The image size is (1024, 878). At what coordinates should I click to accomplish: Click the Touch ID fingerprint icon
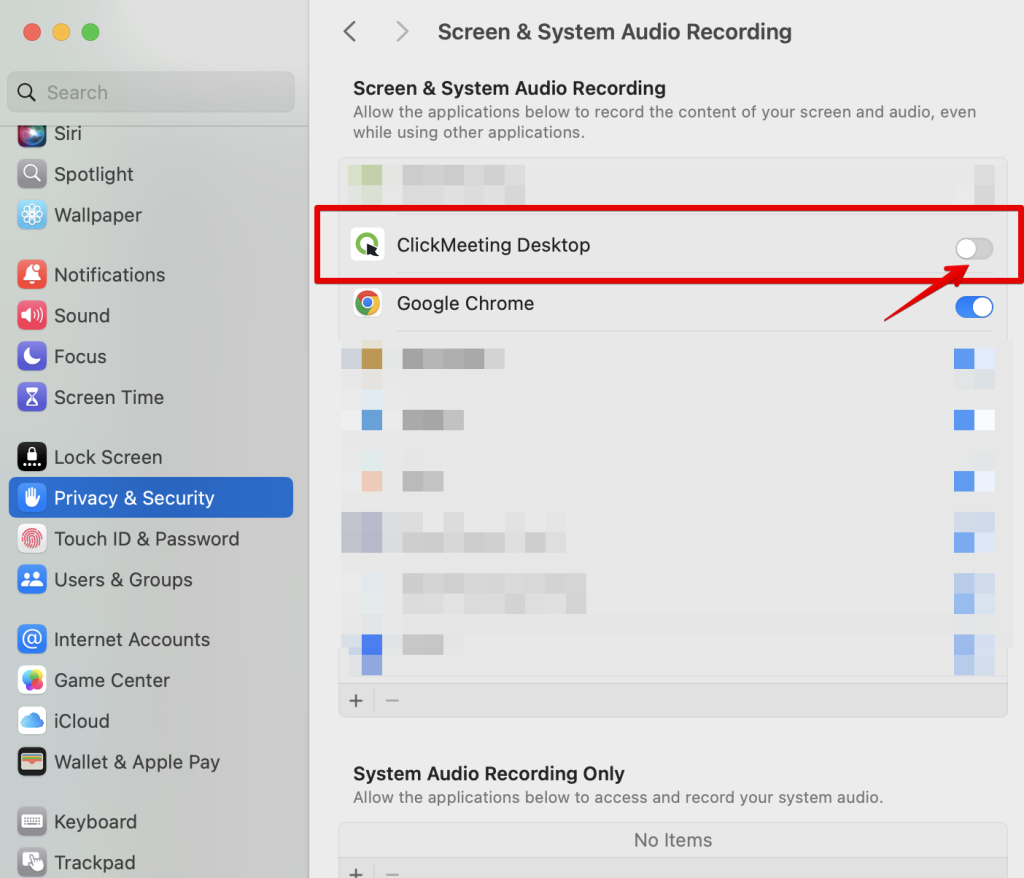tap(31, 538)
